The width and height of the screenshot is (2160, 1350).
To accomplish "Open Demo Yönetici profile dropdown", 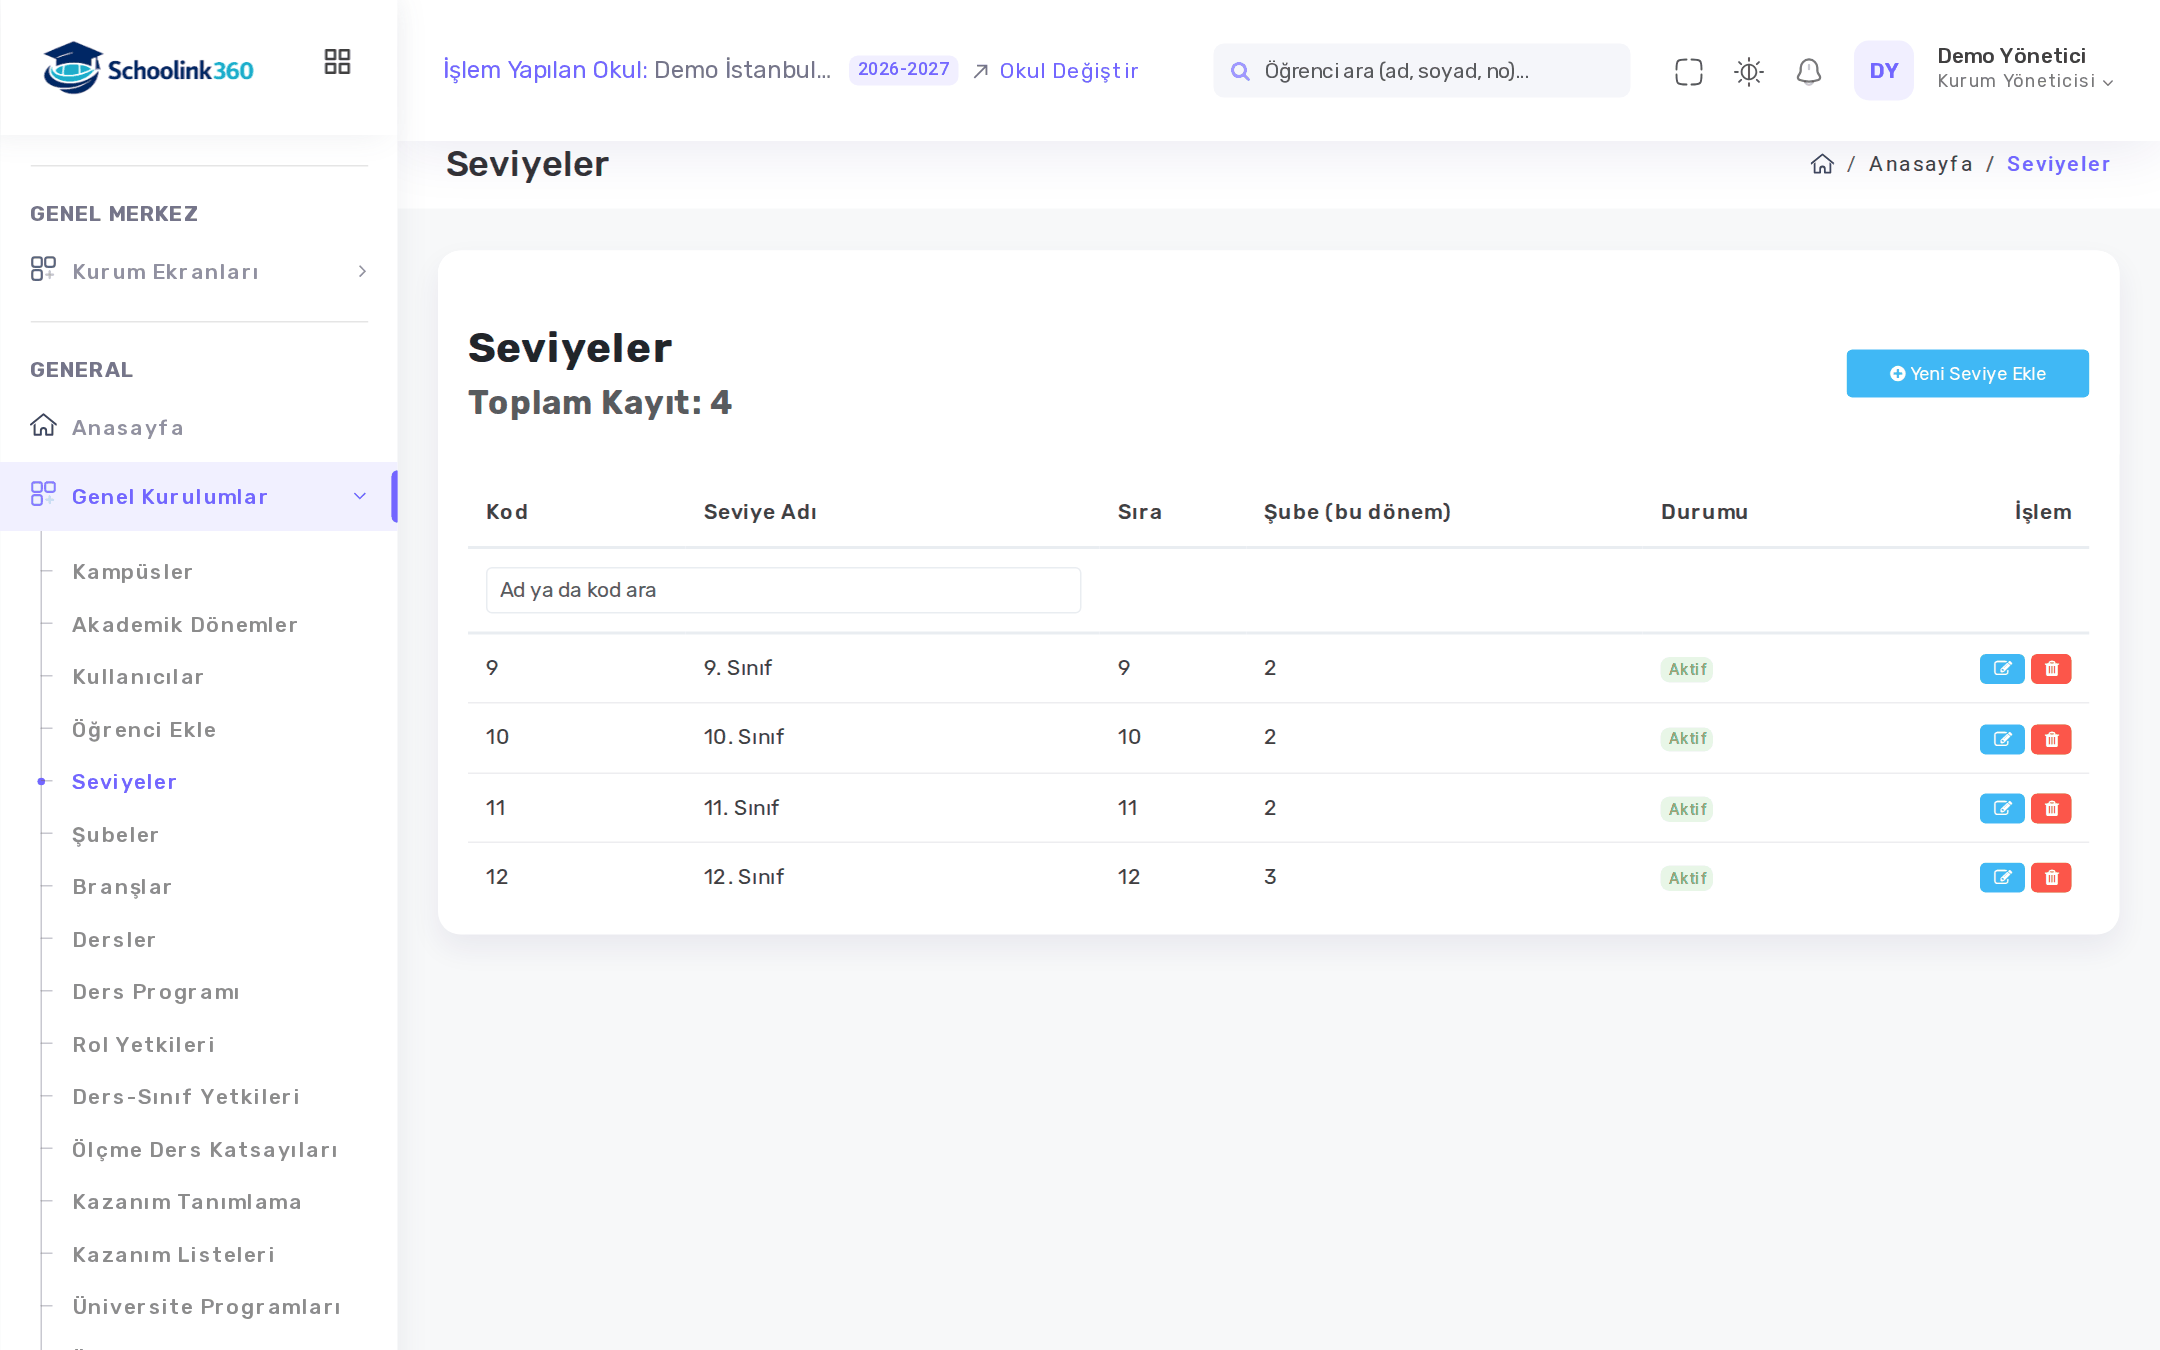I will coord(2025,68).
